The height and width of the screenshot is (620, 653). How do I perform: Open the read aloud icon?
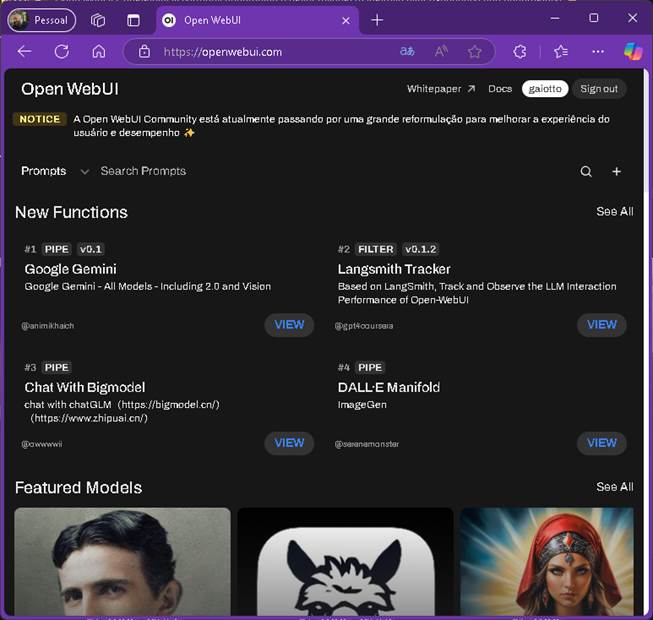(441, 52)
